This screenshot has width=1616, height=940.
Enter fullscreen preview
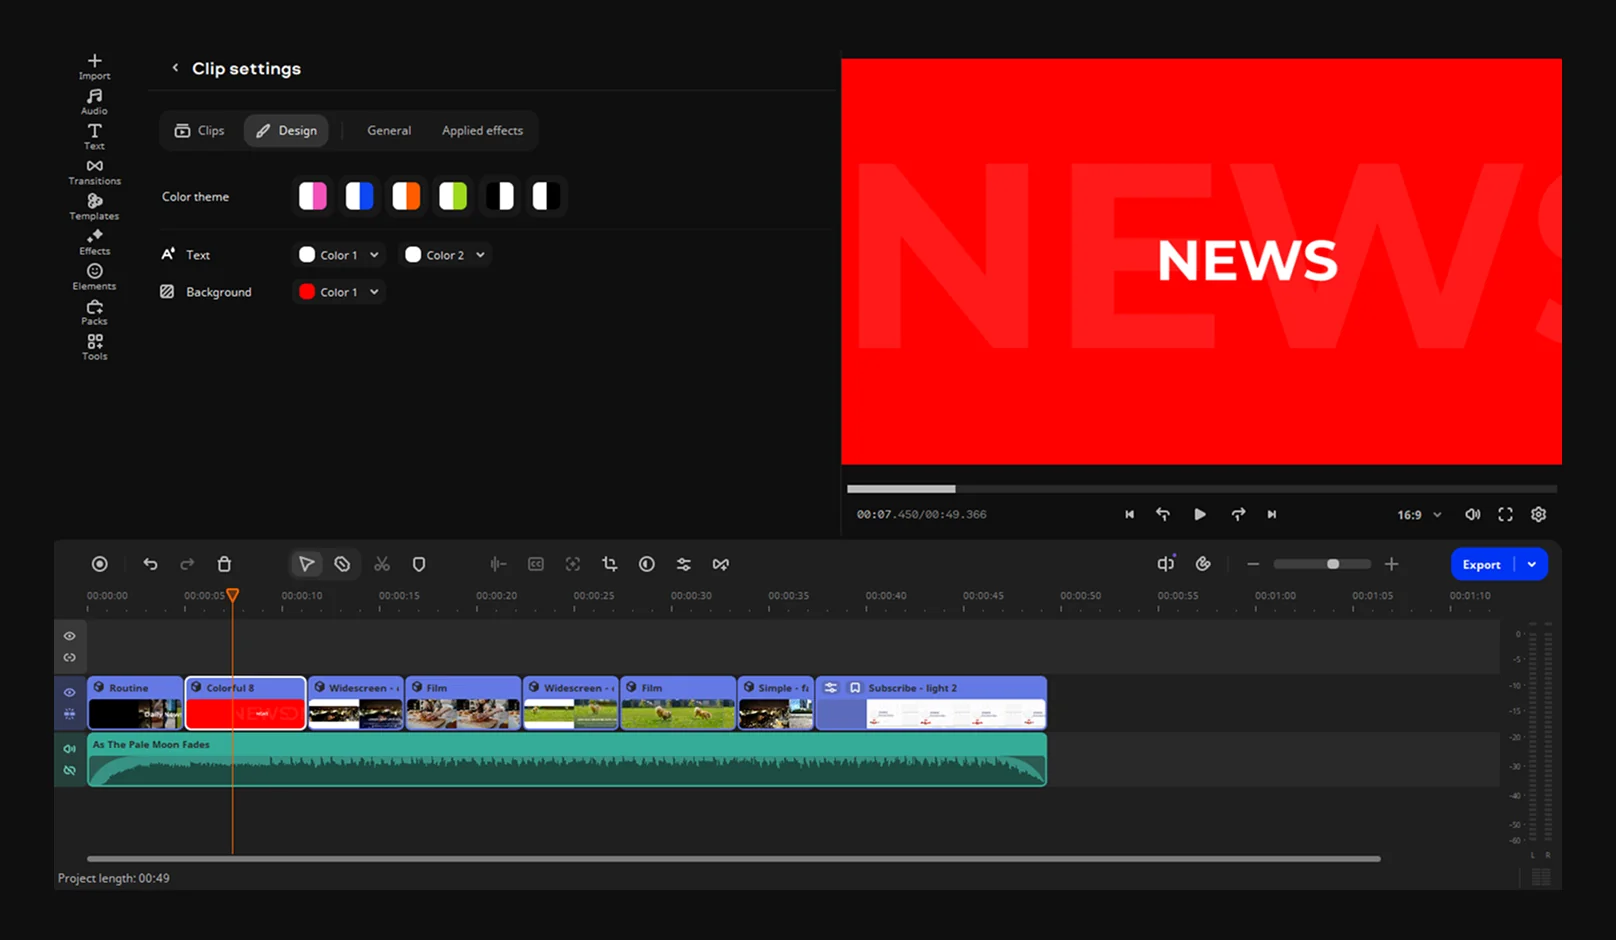1505,514
